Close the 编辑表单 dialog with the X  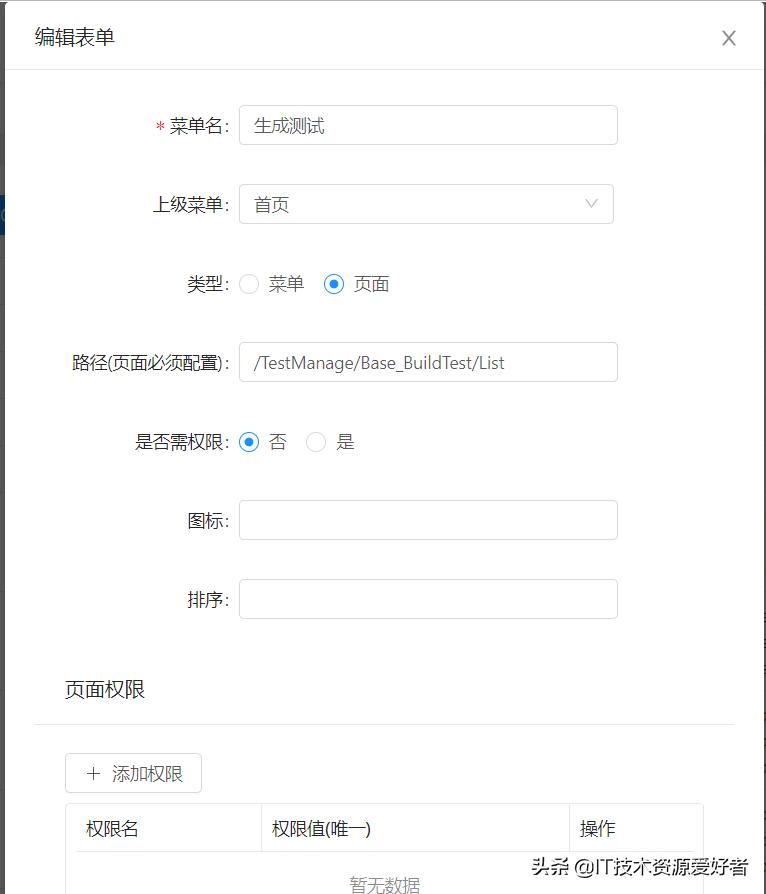pyautogui.click(x=729, y=38)
